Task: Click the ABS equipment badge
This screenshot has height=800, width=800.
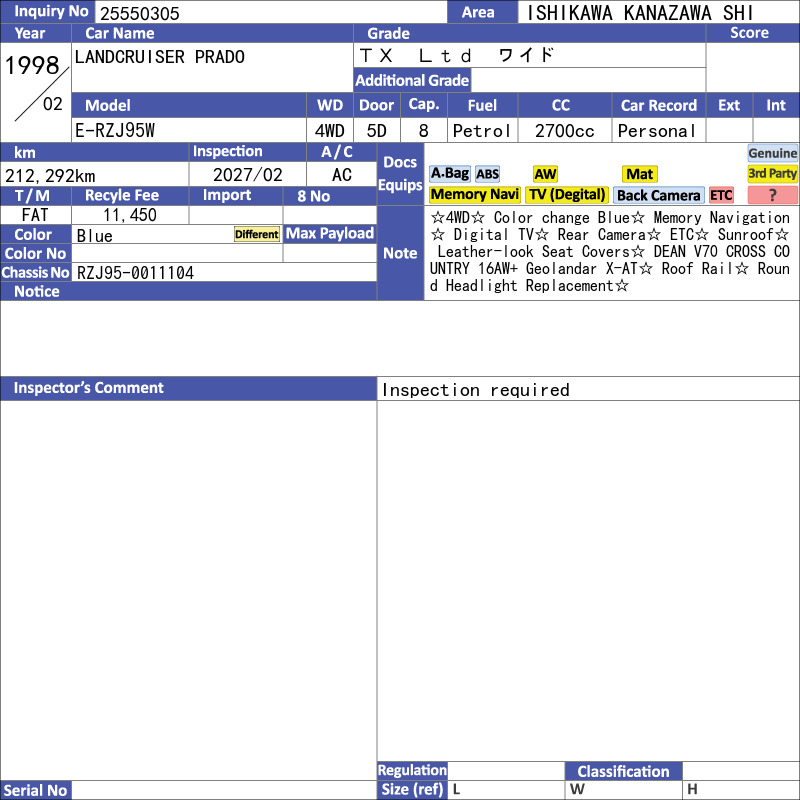Action: [x=487, y=174]
